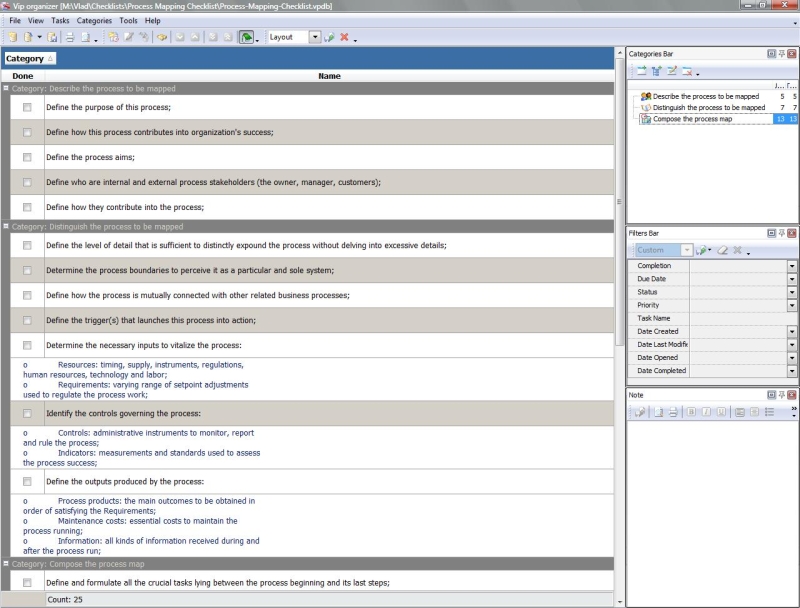
Task: Click the red X delete layout icon
Action: coord(344,37)
